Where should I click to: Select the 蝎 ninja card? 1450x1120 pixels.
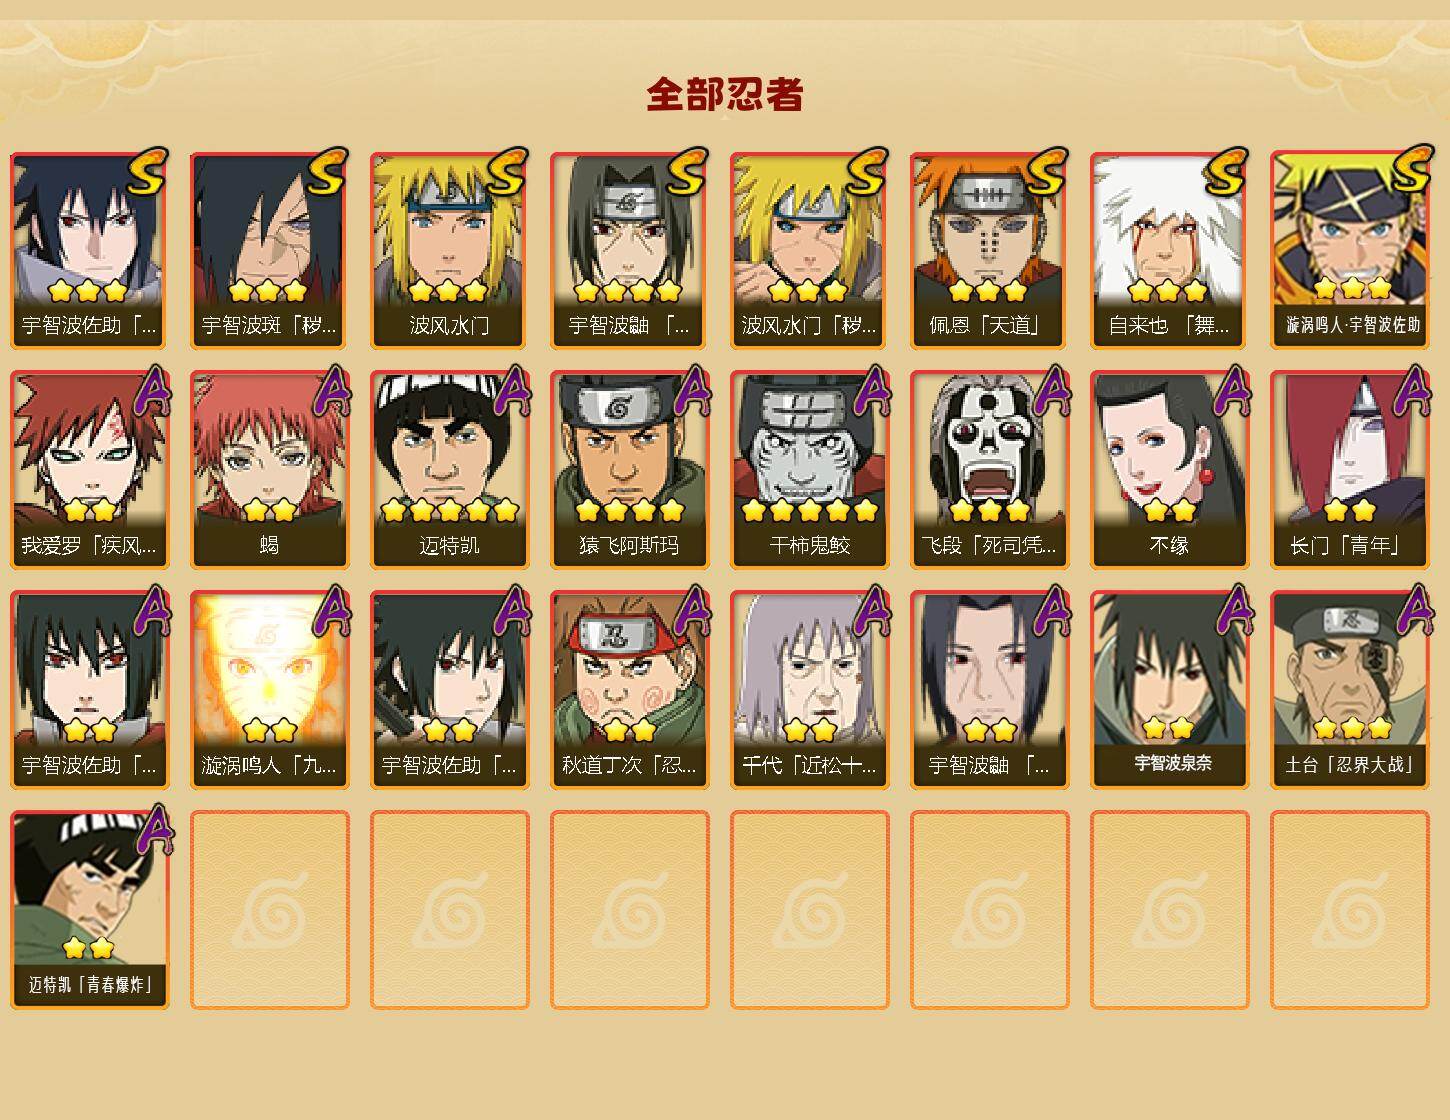click(270, 470)
